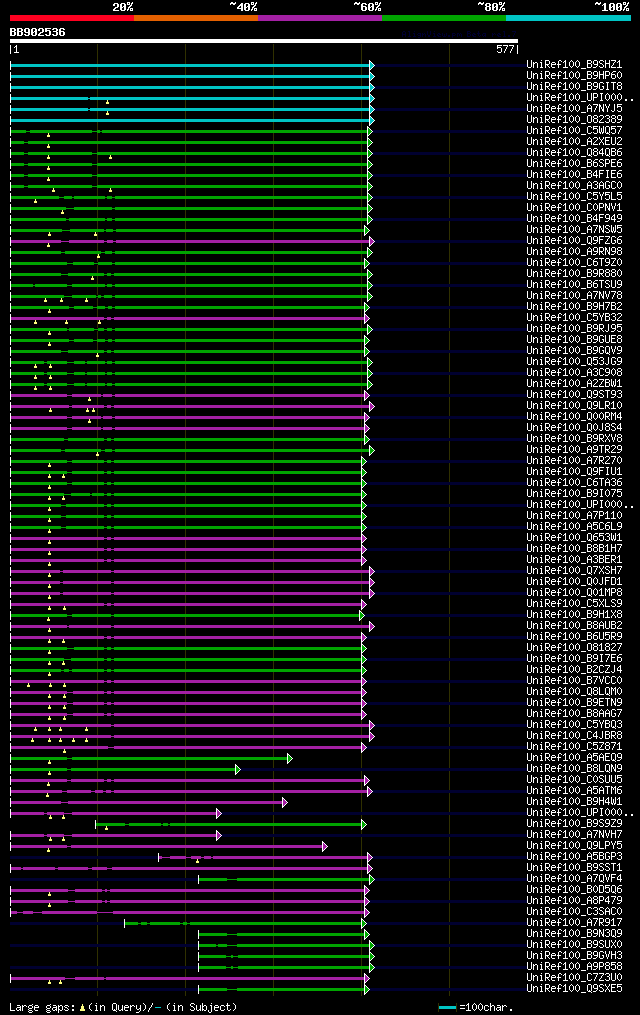The image size is (640, 1015).
Task: Open hit UniRef100_O82389
Action: (x=574, y=120)
